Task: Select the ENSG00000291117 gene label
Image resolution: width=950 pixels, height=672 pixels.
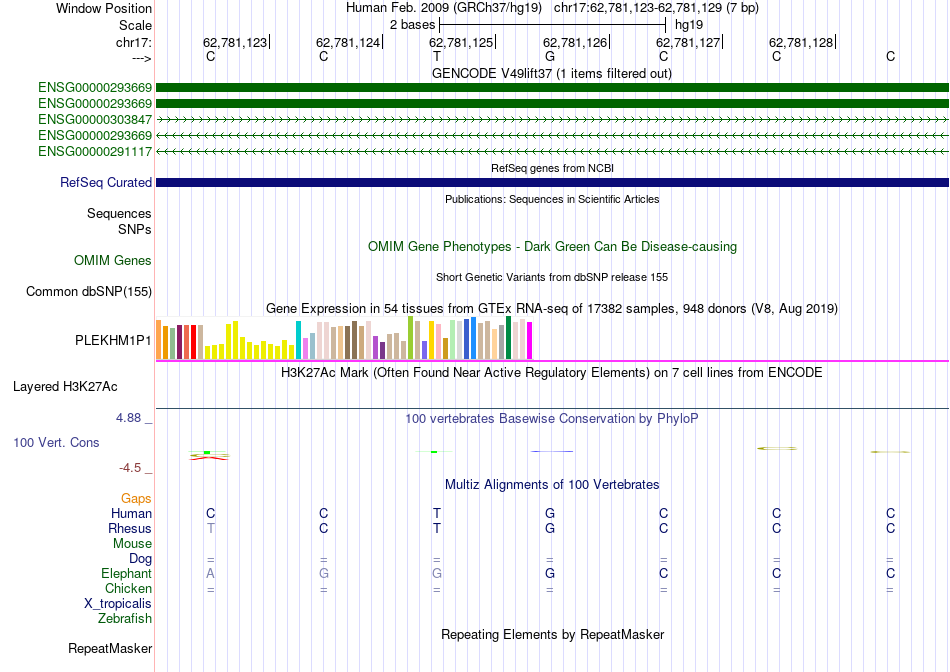Action: pos(95,151)
